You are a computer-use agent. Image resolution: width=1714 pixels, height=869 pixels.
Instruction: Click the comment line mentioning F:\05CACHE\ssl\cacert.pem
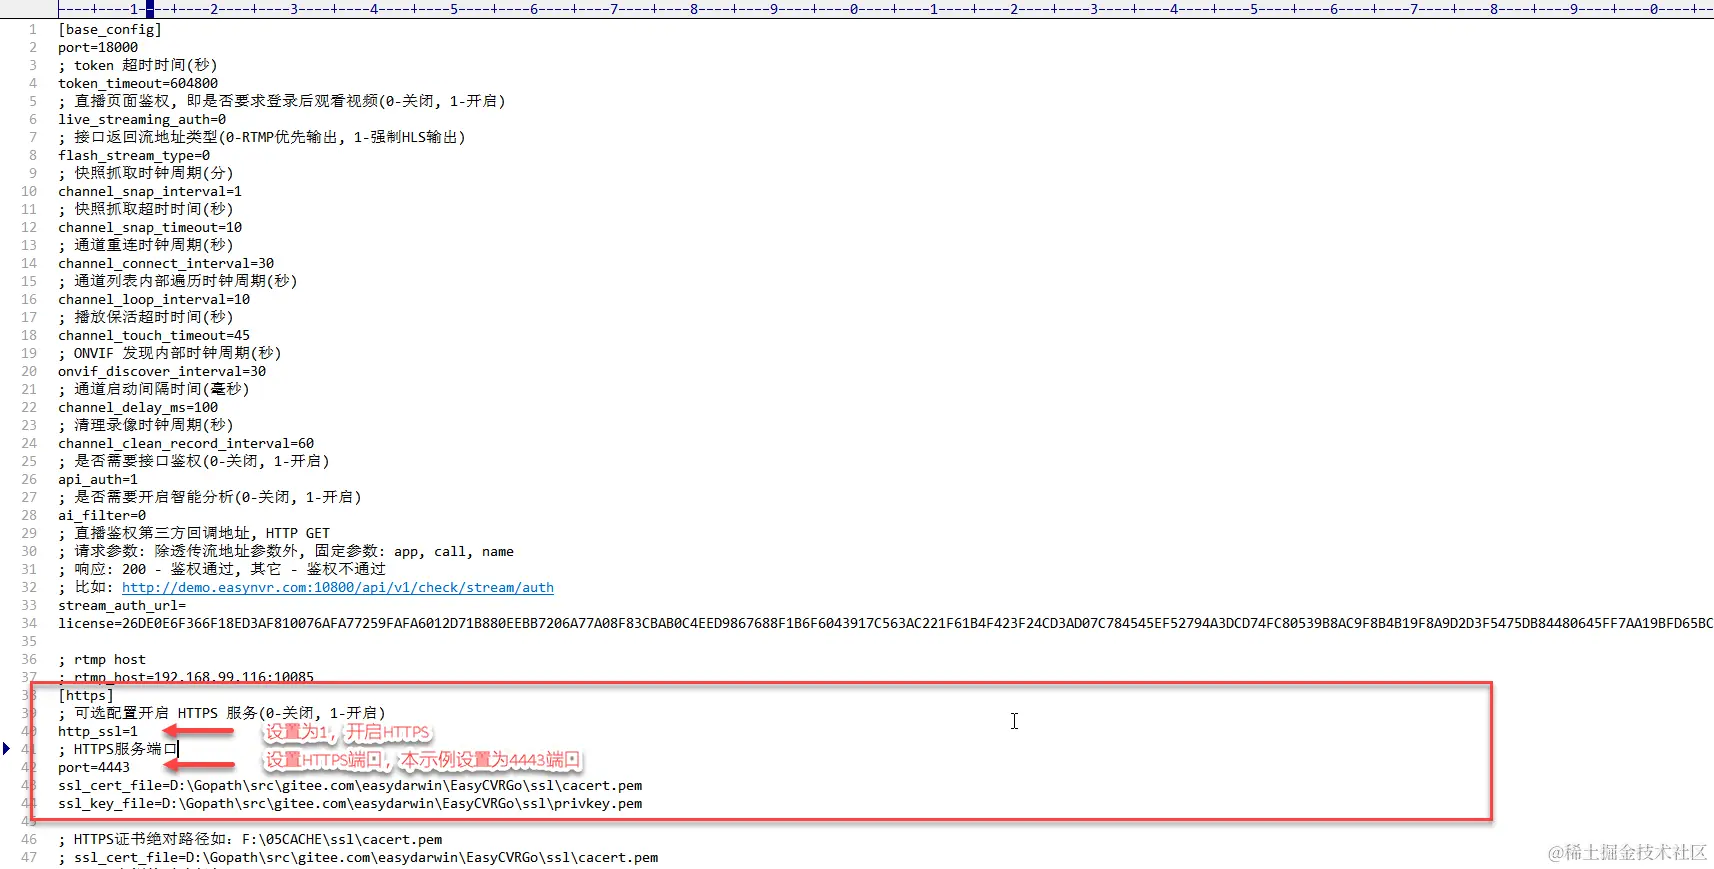coord(250,840)
